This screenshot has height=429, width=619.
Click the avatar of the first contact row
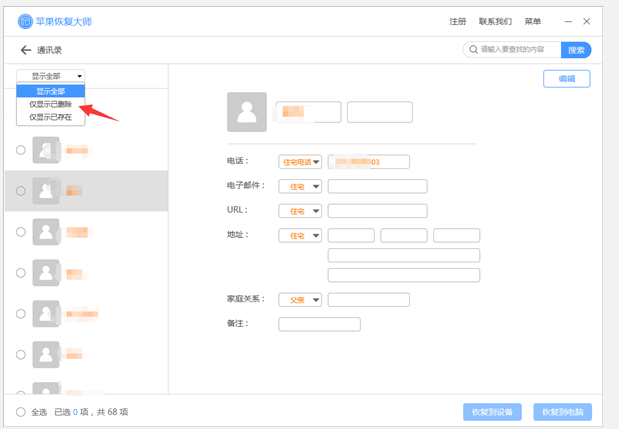46,150
